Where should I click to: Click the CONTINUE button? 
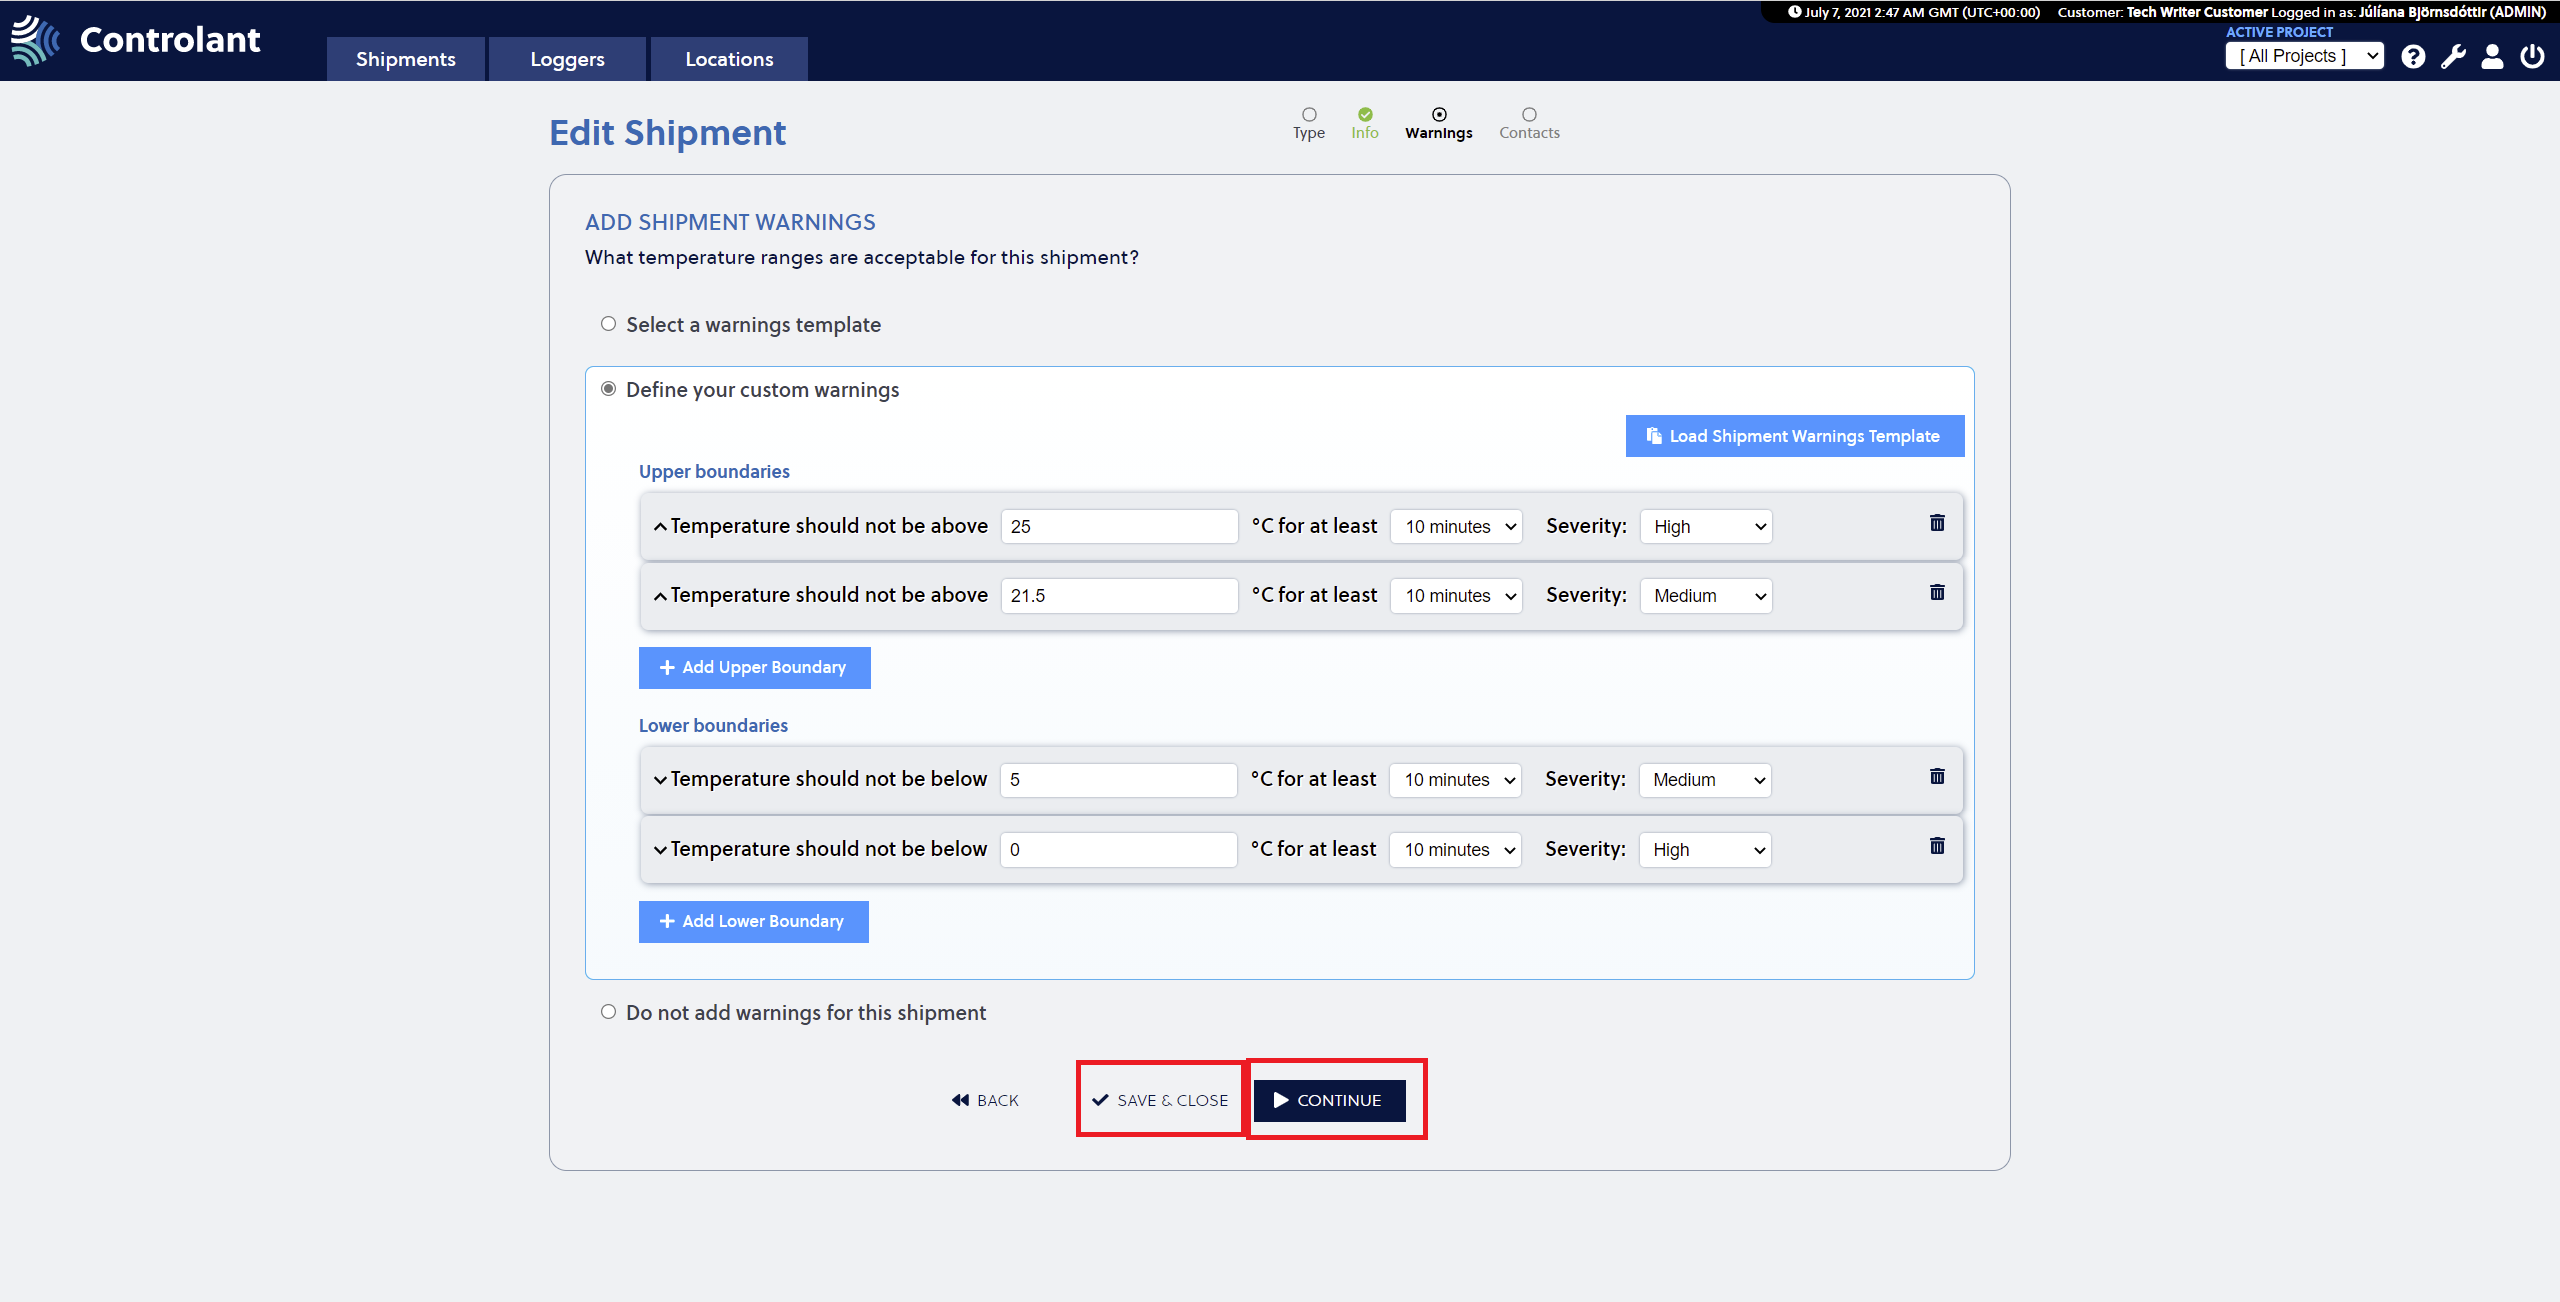(x=1330, y=1101)
